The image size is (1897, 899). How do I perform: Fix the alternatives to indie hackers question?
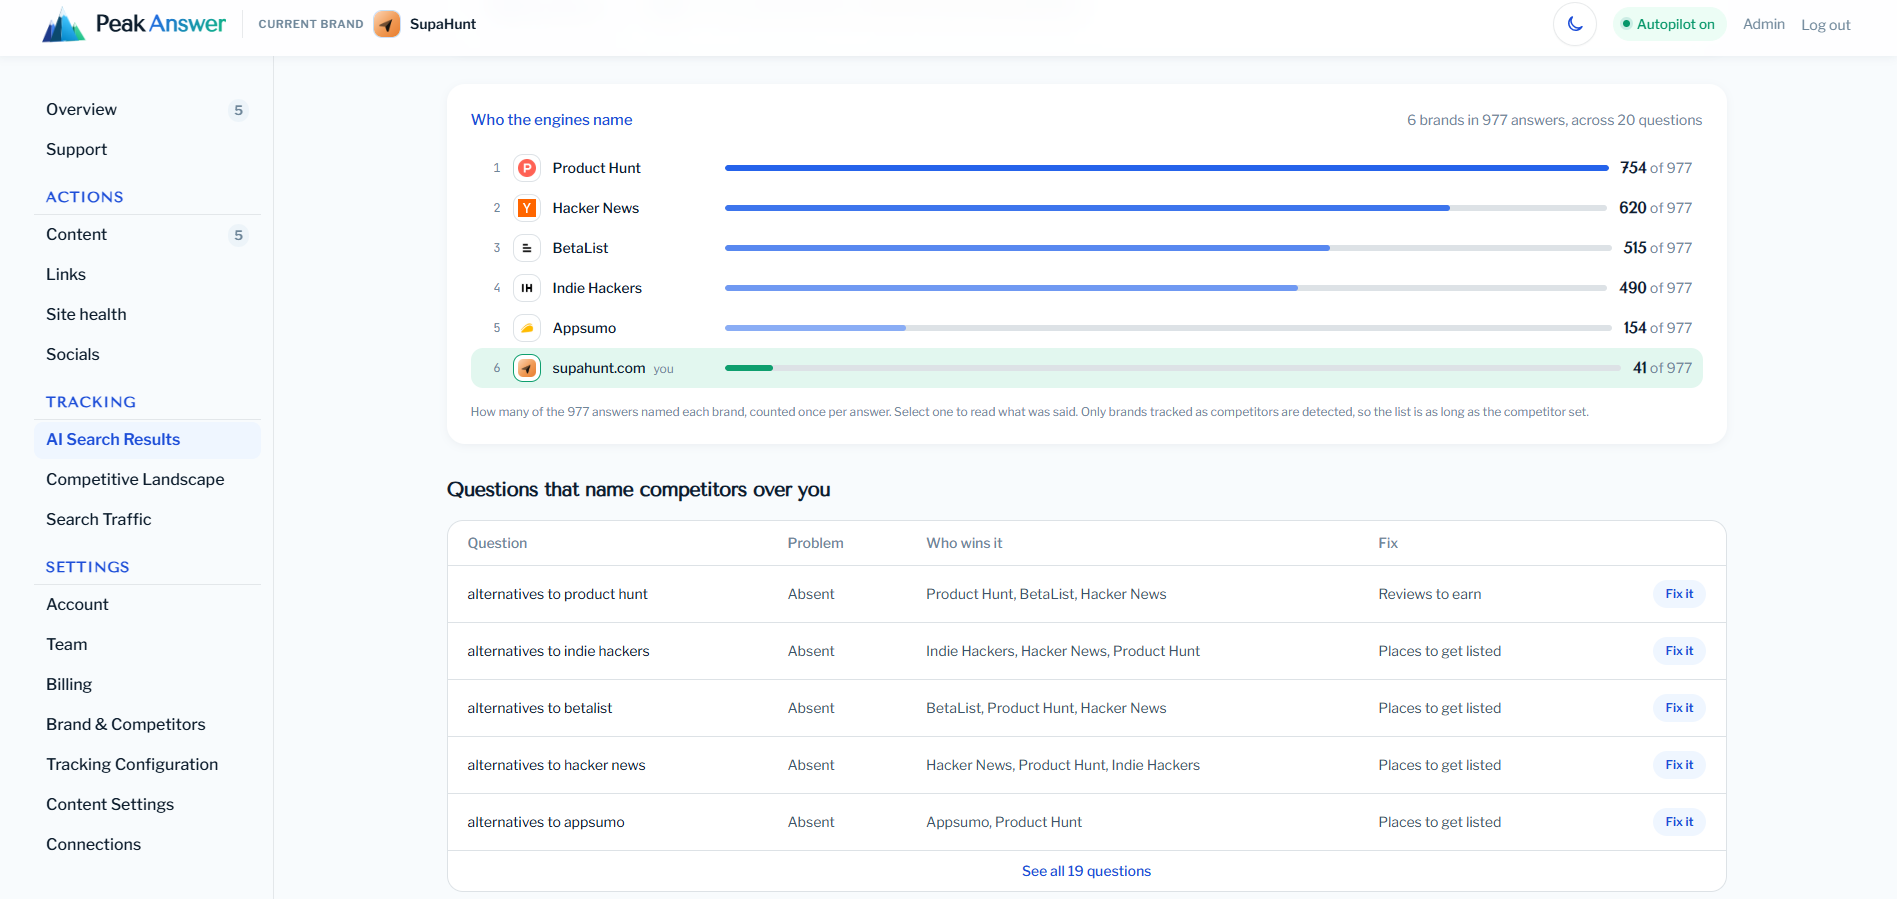(1679, 651)
